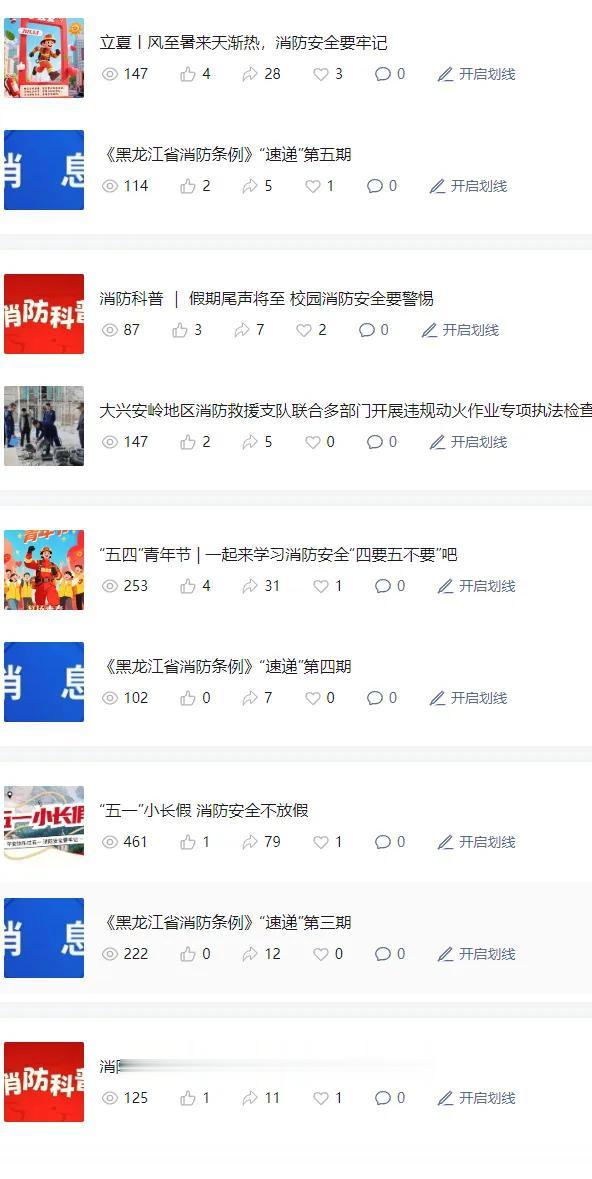592x1179 pixels.
Task: Click the firefighter cartoon thumbnail of 五四青年节 article
Action: tap(44, 570)
